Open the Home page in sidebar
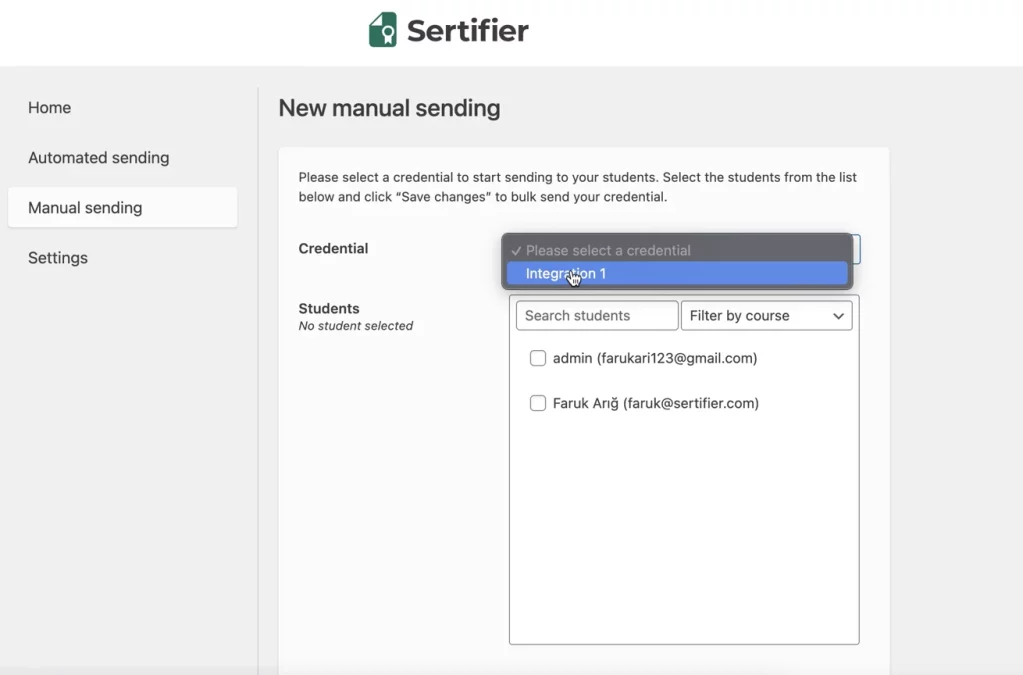 (49, 108)
